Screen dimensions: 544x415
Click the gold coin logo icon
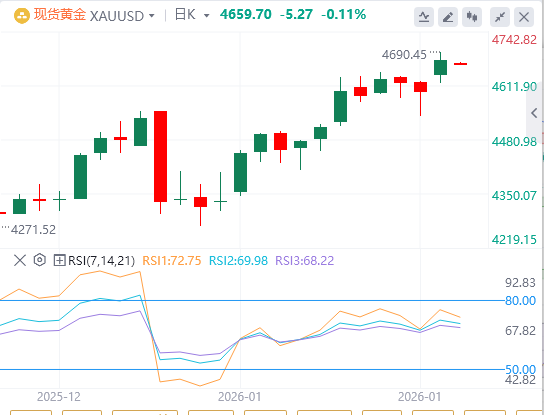coord(22,16)
